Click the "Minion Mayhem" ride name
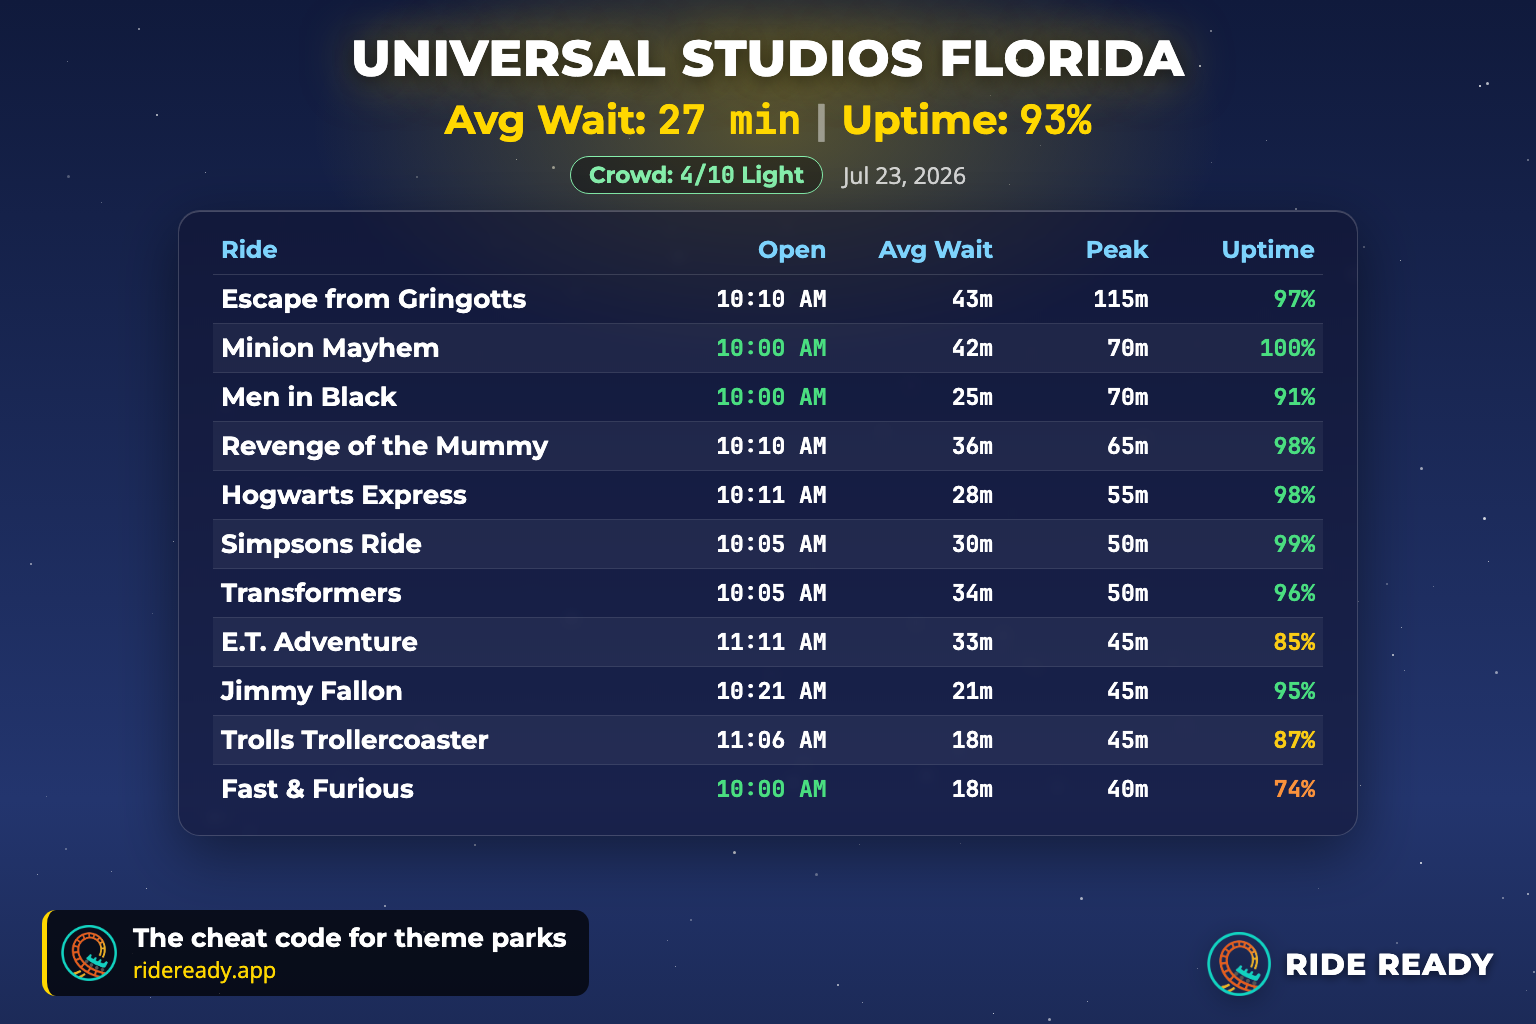Viewport: 1536px width, 1024px height. tap(330, 348)
